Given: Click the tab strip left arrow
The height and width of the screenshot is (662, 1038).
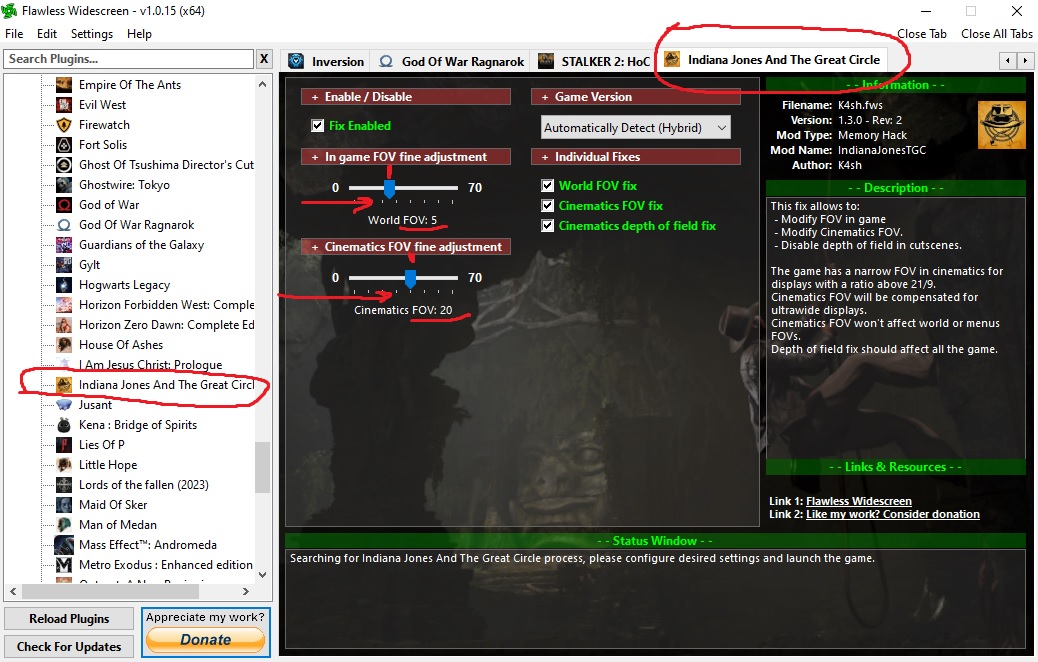Looking at the screenshot, I should coord(1008,61).
